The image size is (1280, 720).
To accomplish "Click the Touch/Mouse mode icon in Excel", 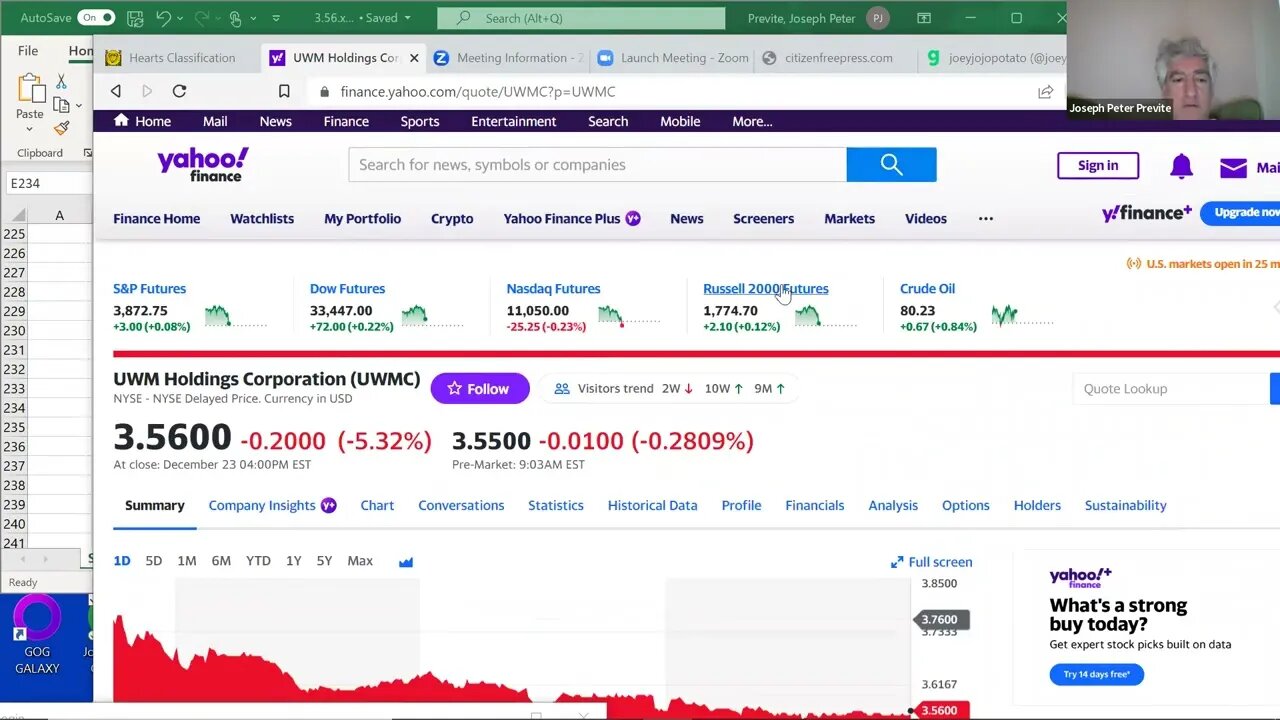I will point(236,18).
